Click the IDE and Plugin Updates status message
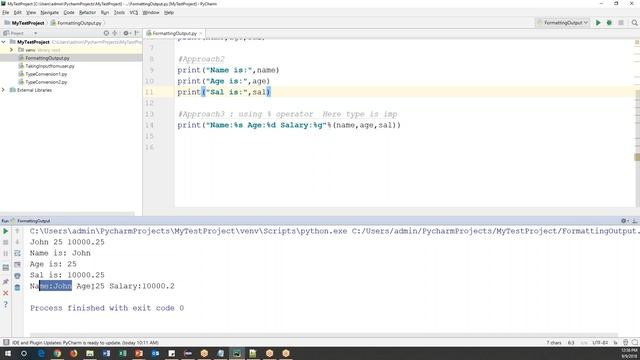 [x=85, y=343]
